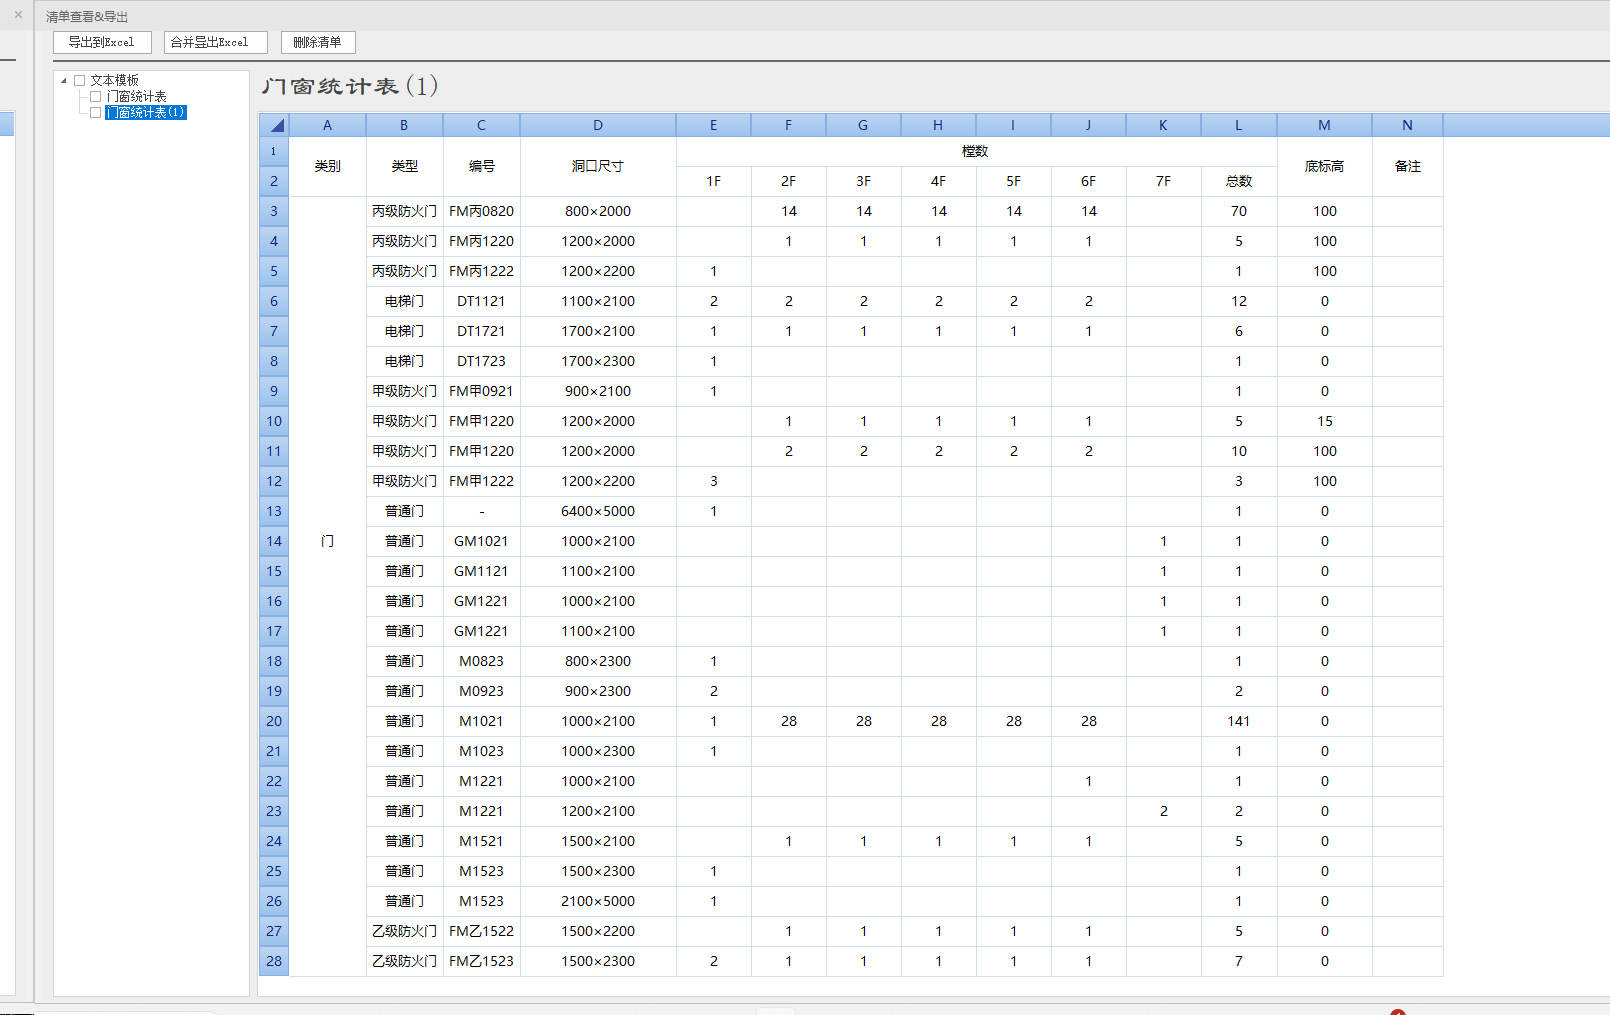Image resolution: width=1610 pixels, height=1015 pixels.
Task: Click the row 3 header
Action: [274, 211]
